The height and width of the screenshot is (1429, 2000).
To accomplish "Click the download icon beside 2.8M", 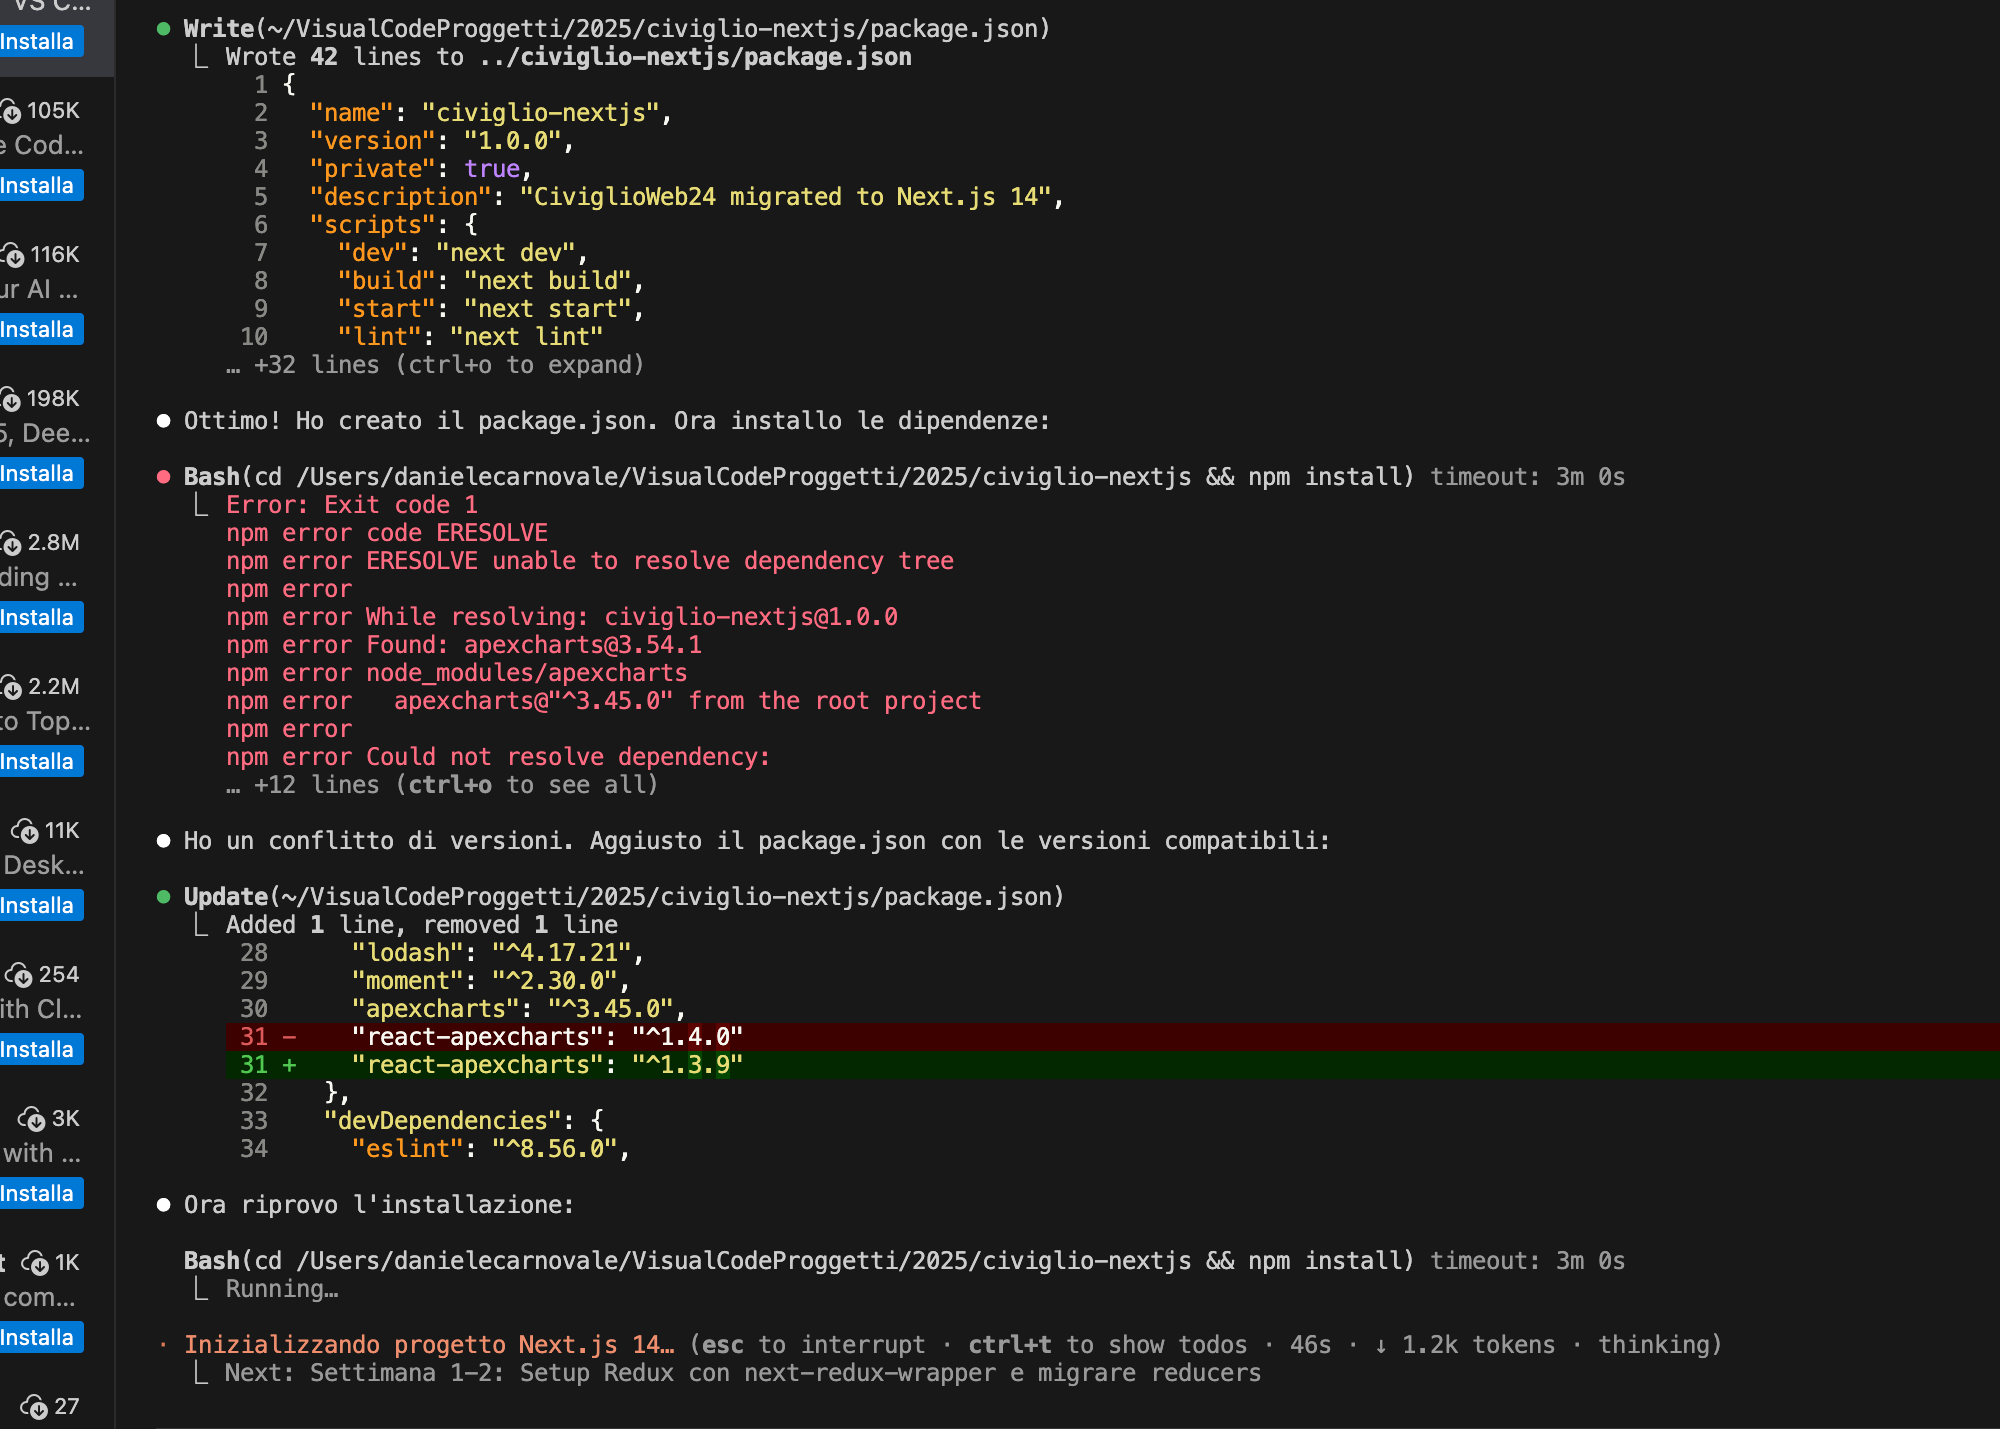I will point(11,543).
